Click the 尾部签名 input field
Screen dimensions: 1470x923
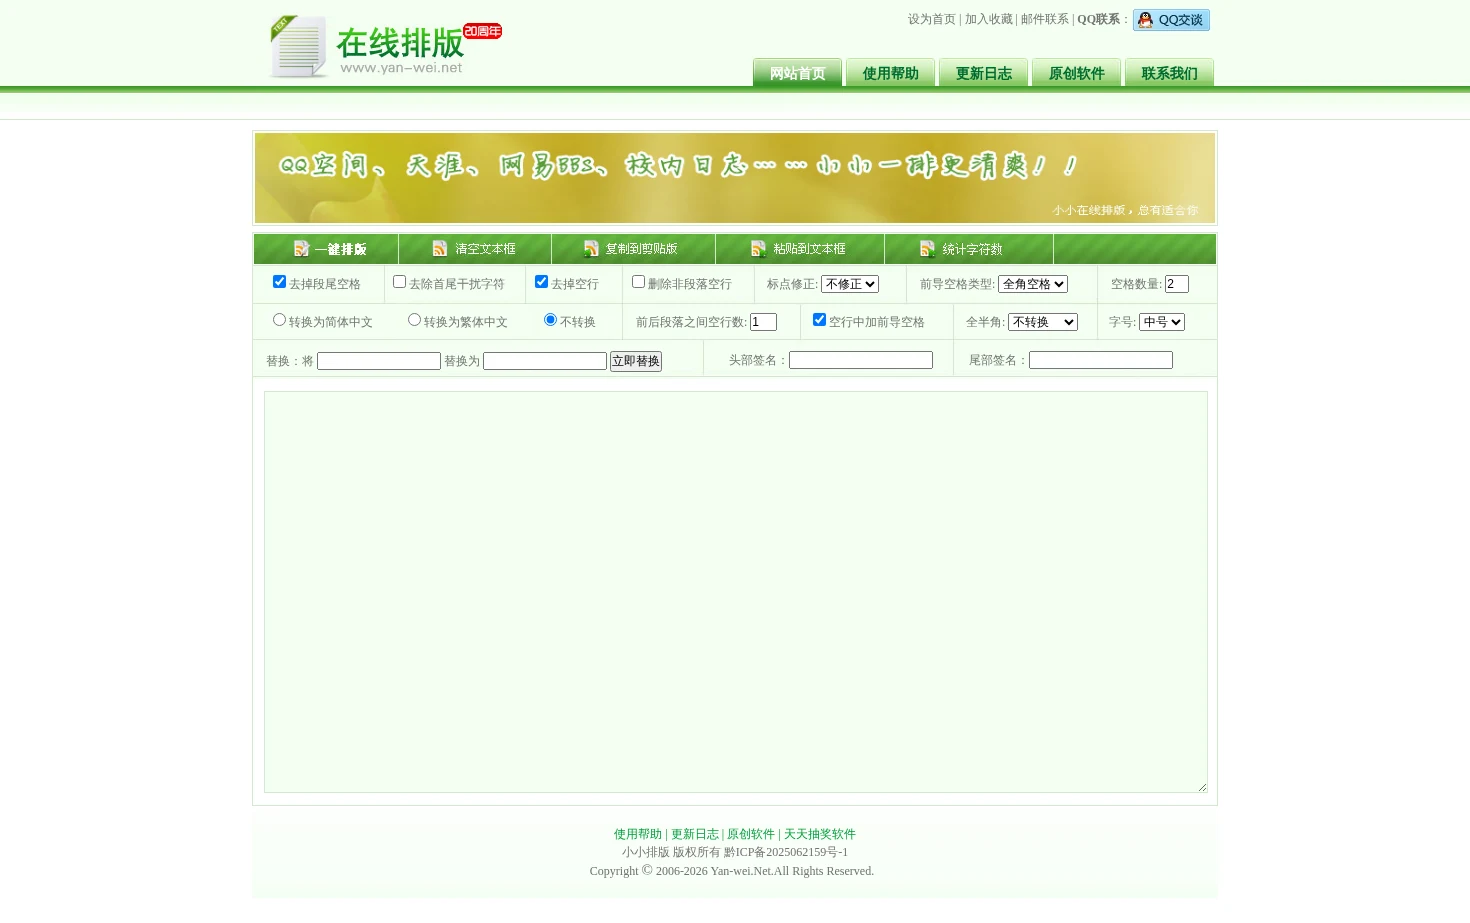click(x=1101, y=360)
